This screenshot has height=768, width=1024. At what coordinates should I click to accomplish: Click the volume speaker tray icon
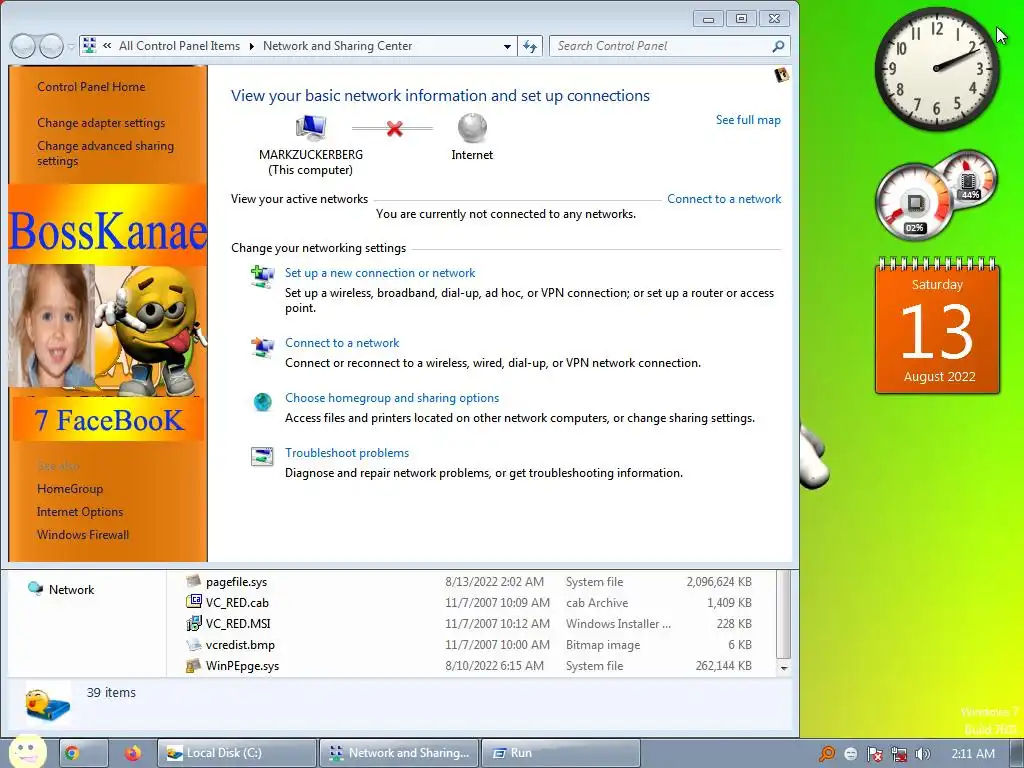922,754
